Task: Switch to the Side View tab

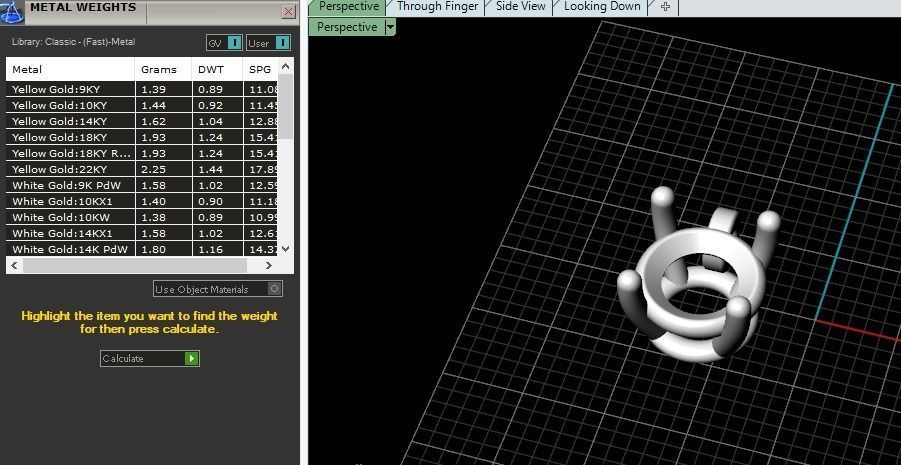Action: pos(520,7)
